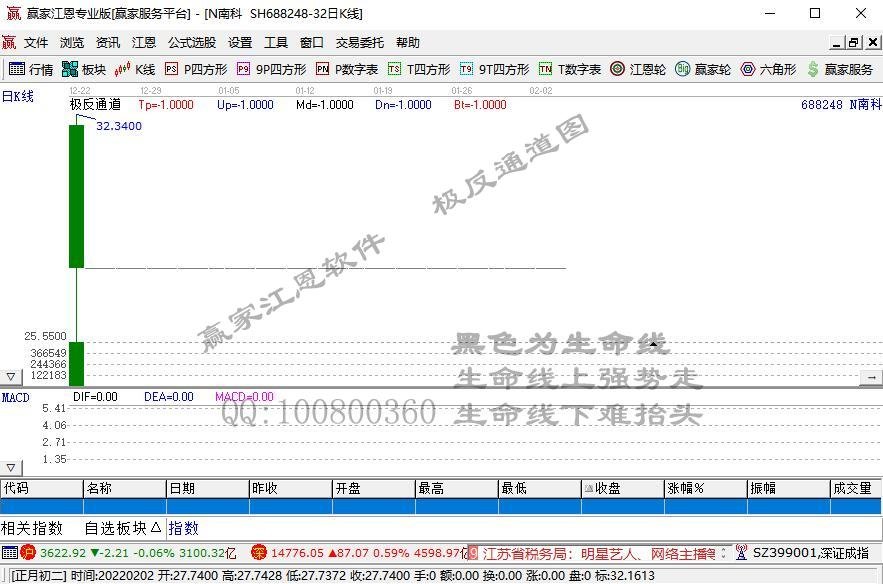Click the 江苏省税务局 news ticker
883x584 pixels.
[x=599, y=554]
